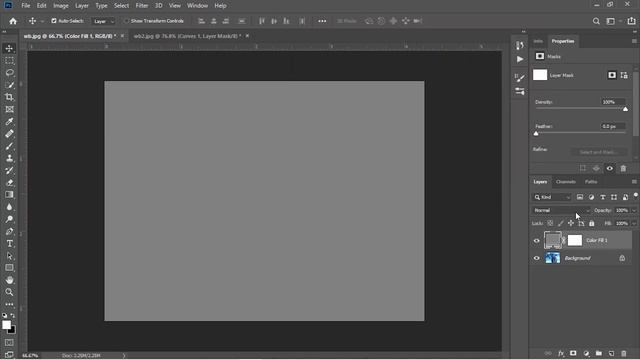The height and width of the screenshot is (360, 640).
Task: Select the Rectangular Marquee tool
Action: pos(9,60)
